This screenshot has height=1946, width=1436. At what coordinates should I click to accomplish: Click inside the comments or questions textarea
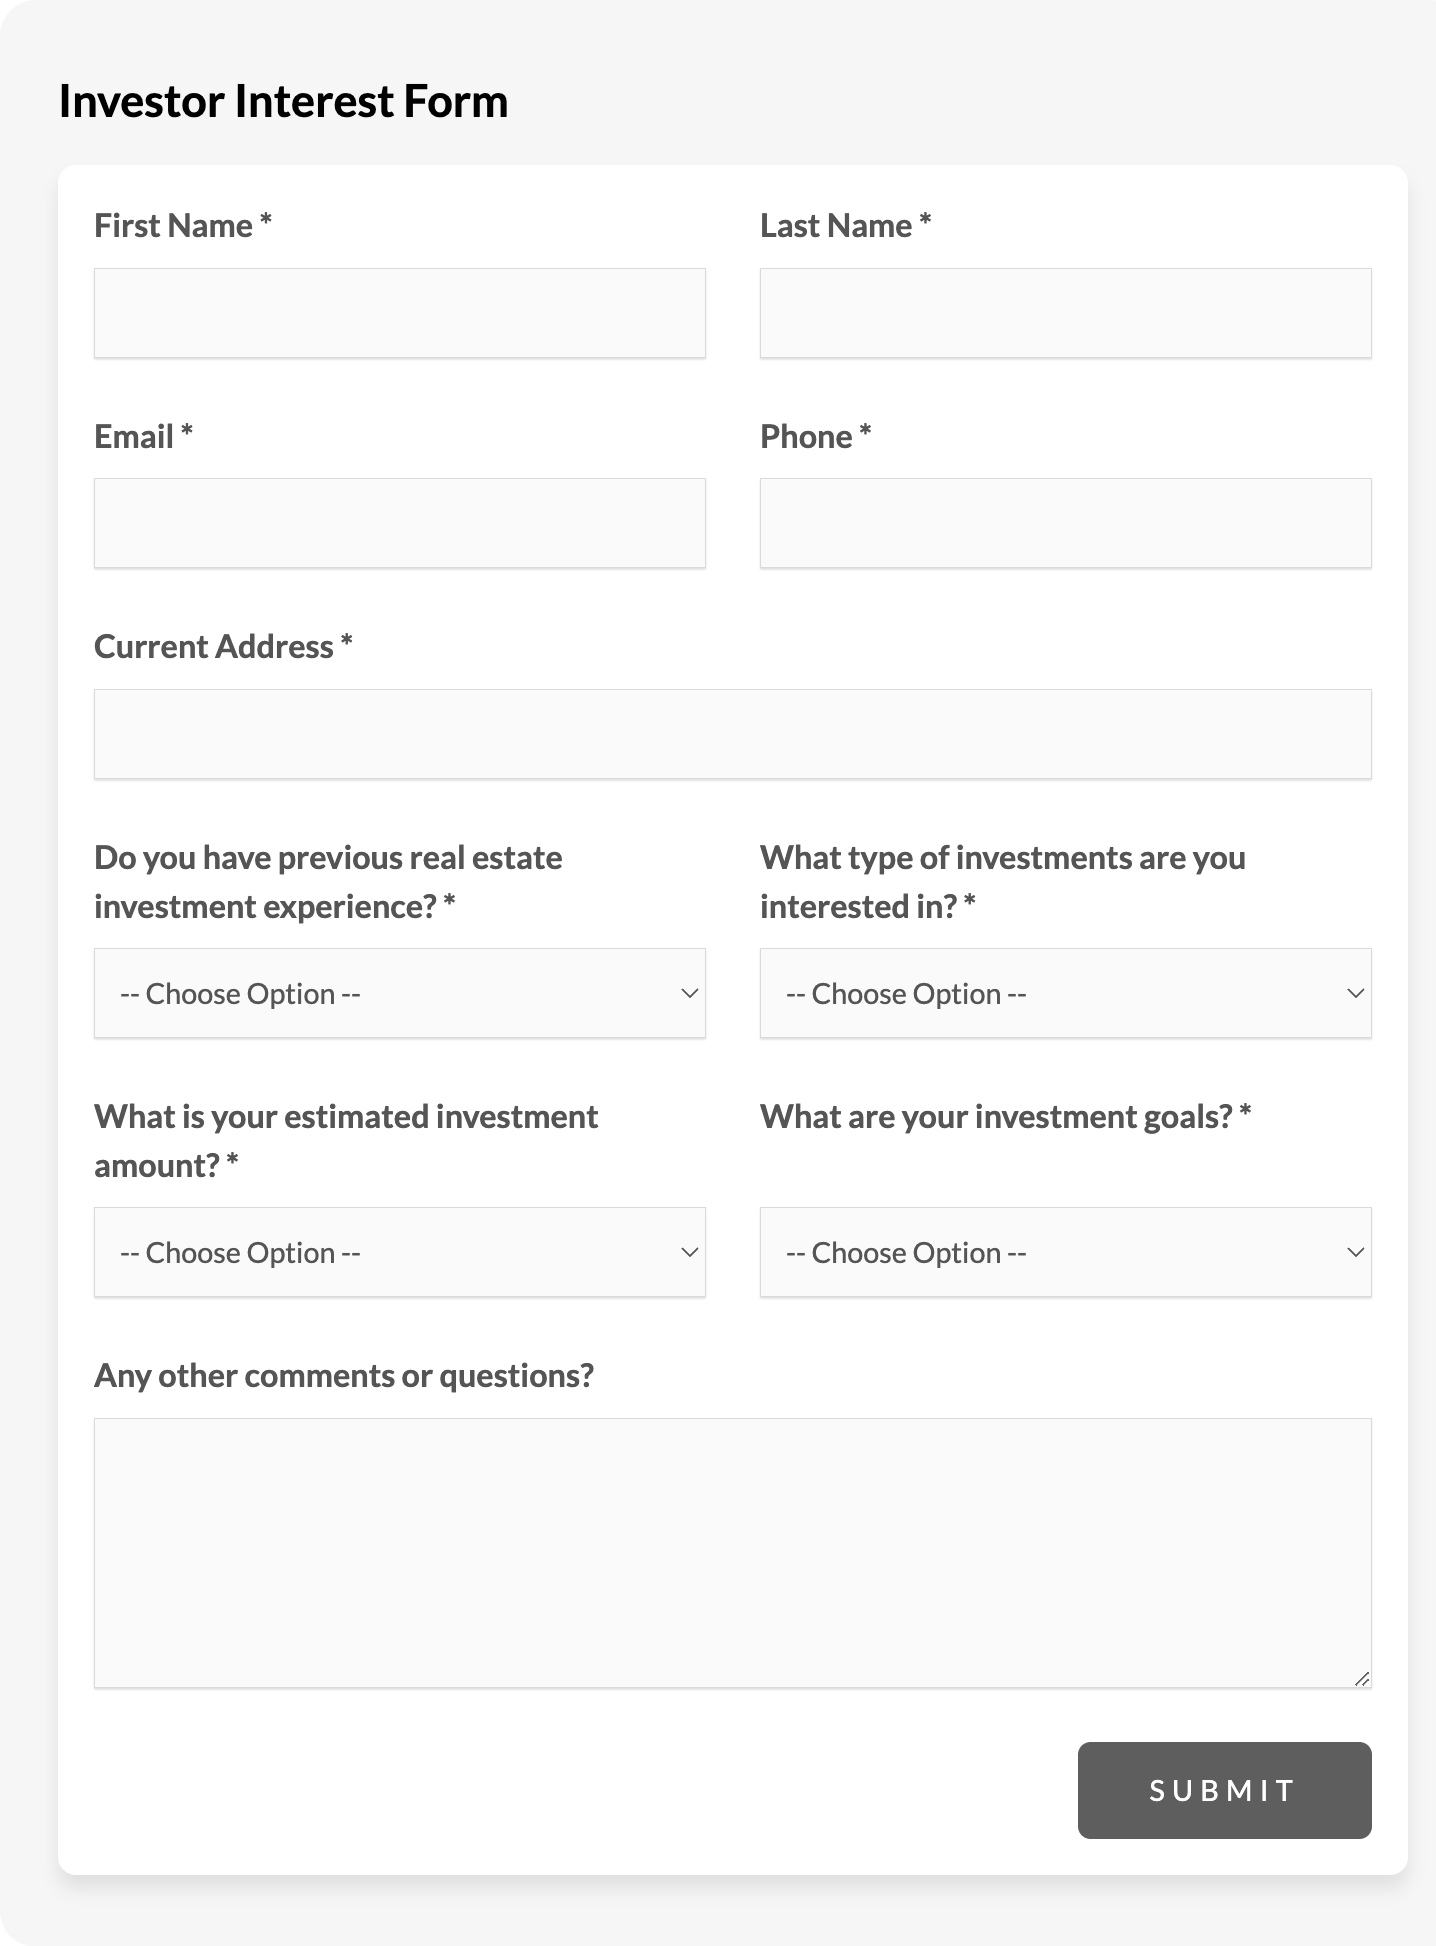(x=732, y=1552)
